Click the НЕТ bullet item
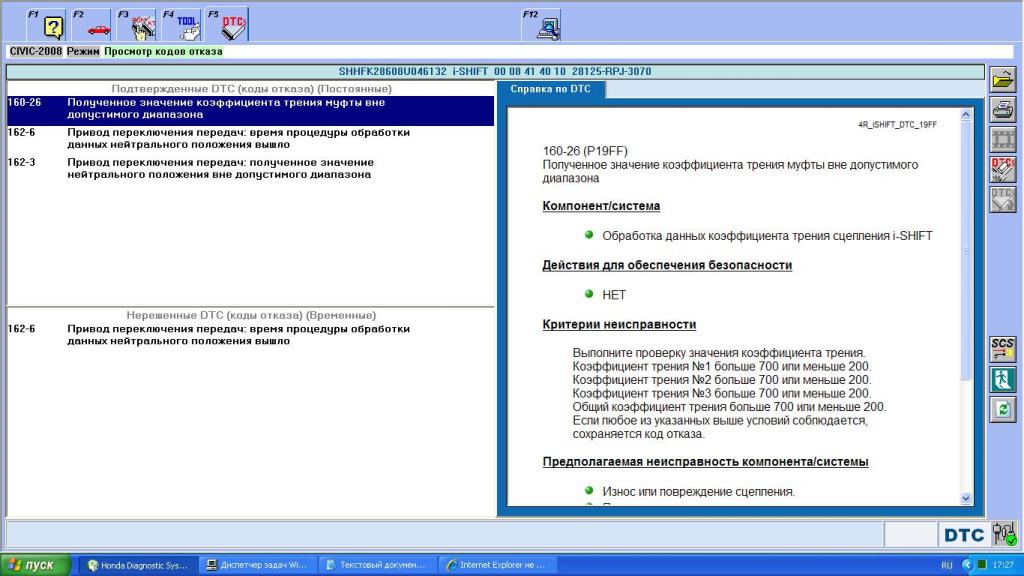Viewport: 1024px width, 576px height. pos(614,295)
